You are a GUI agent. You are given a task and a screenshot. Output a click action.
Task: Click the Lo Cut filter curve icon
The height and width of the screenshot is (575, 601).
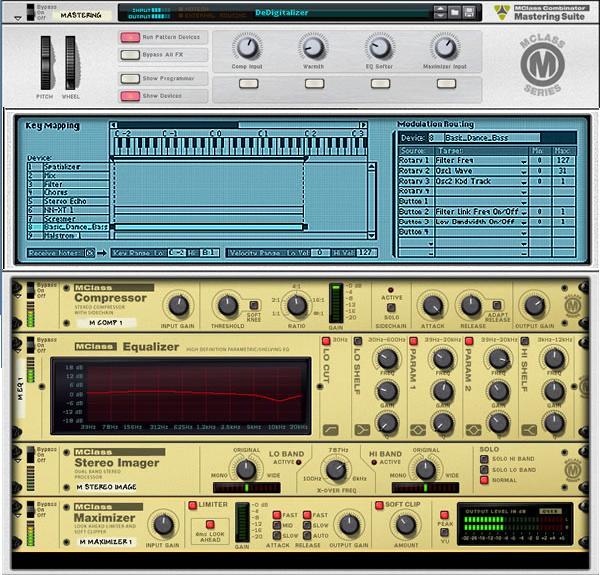pos(330,430)
